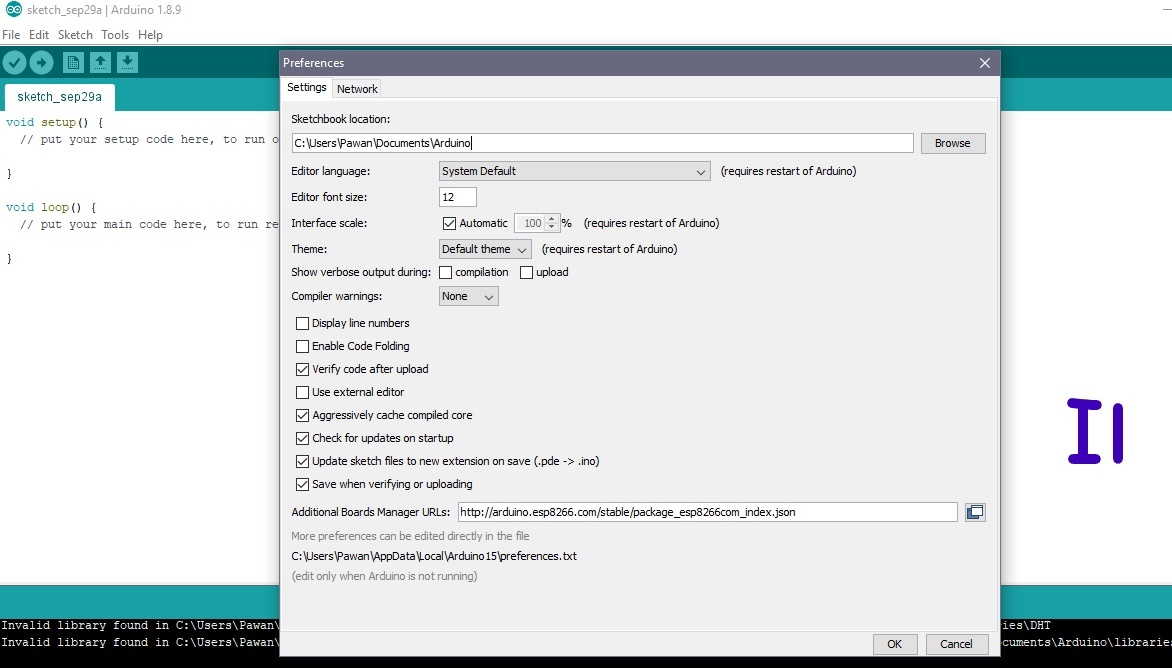Select the Settings tab
Screen dimensions: 1172x668
[306, 87]
